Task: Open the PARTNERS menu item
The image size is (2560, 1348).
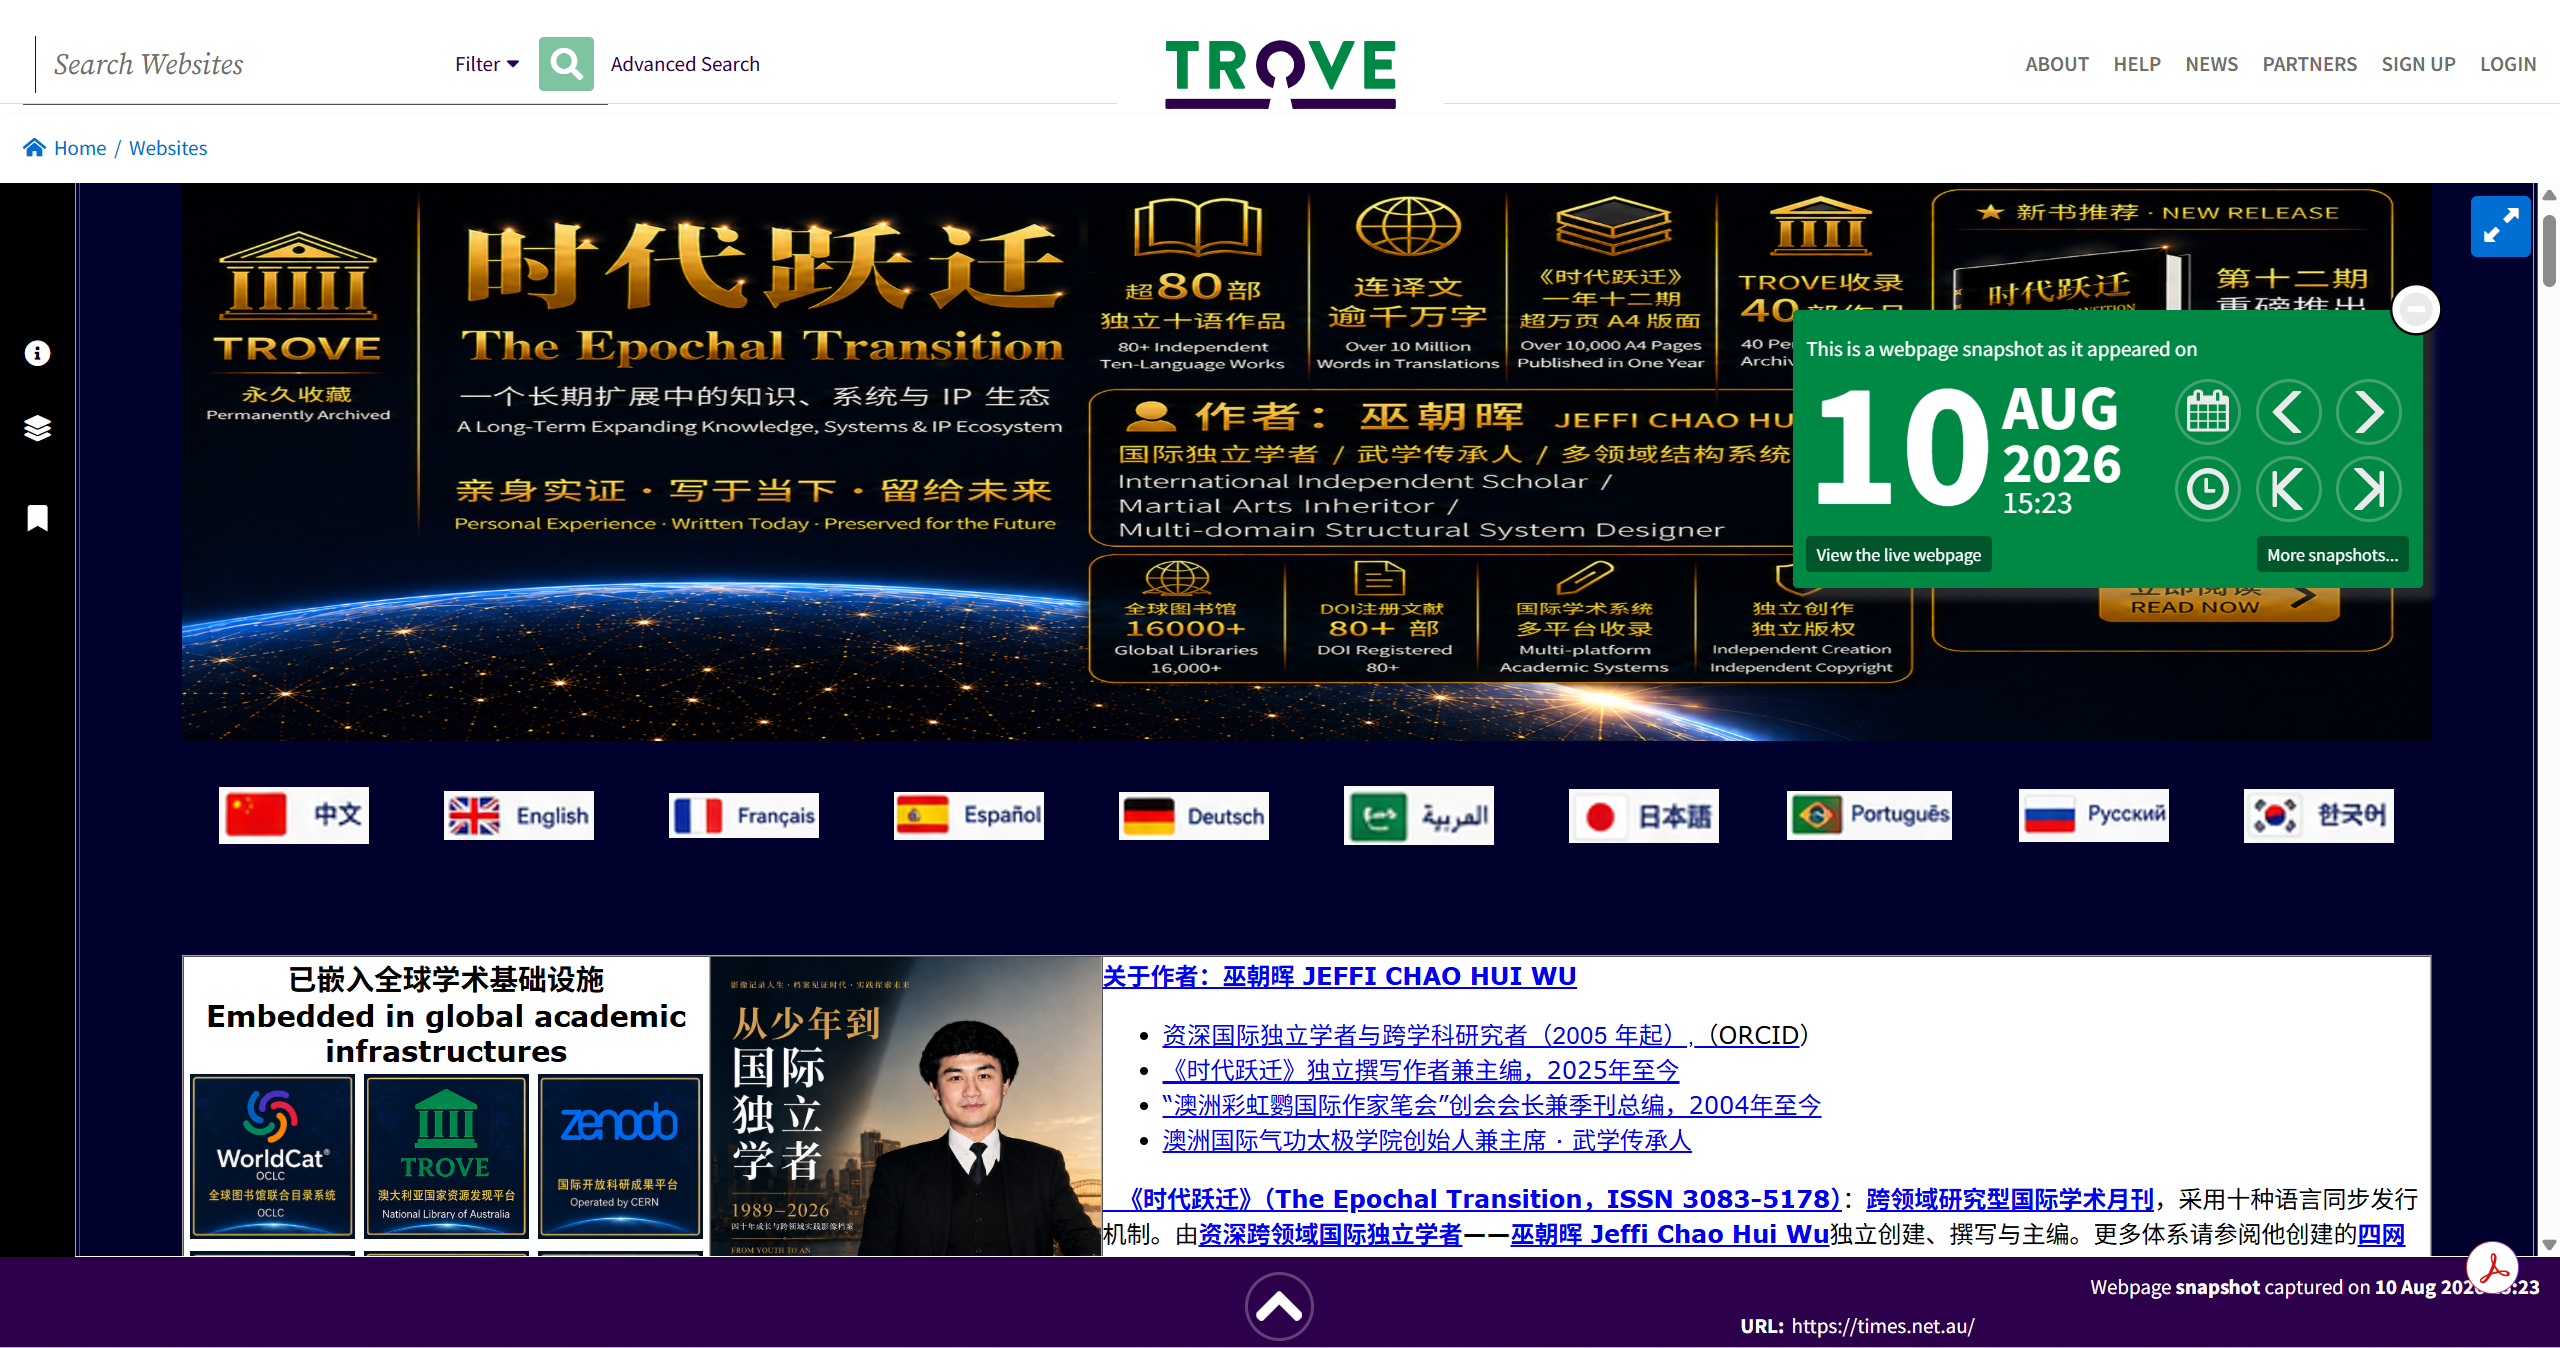Action: pos(2310,64)
